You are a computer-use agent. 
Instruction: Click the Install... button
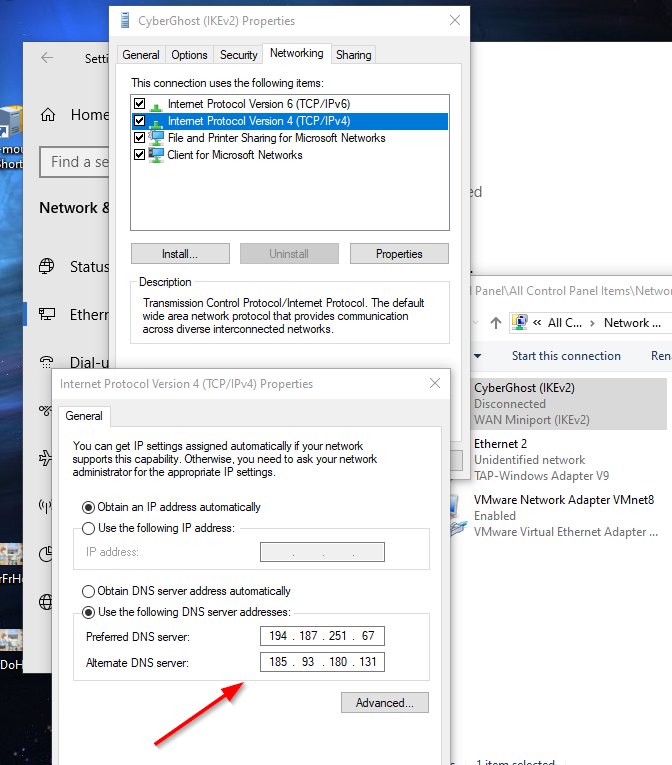tap(180, 254)
